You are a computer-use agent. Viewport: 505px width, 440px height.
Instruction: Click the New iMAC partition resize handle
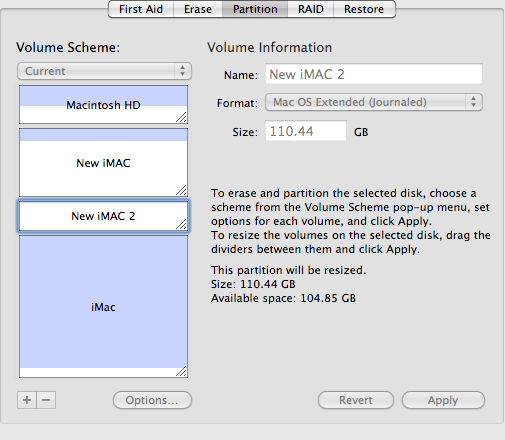pyautogui.click(x=182, y=190)
